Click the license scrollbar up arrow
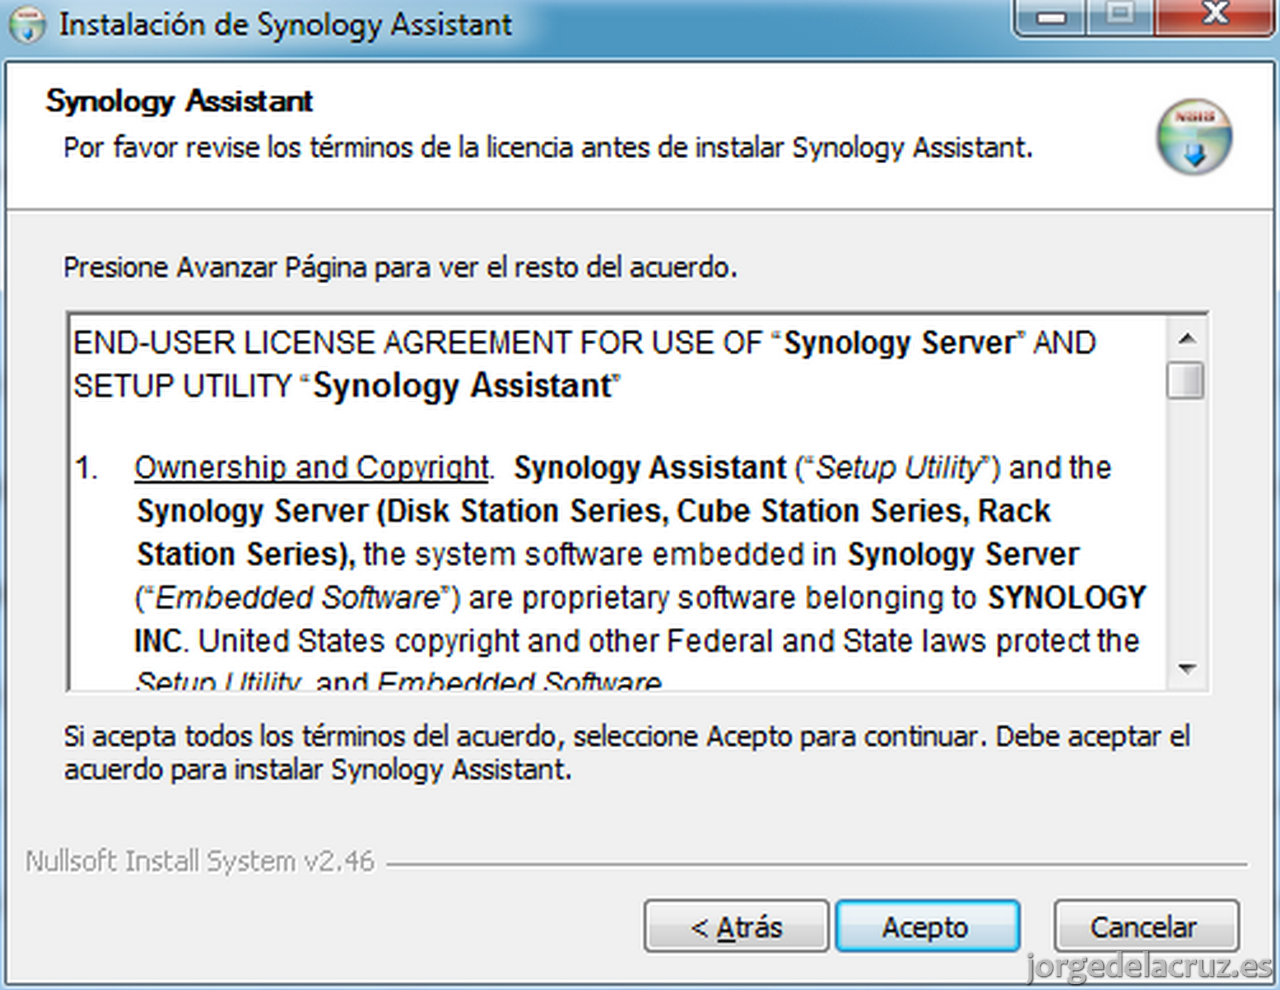The height and width of the screenshot is (990, 1280). tap(1187, 339)
